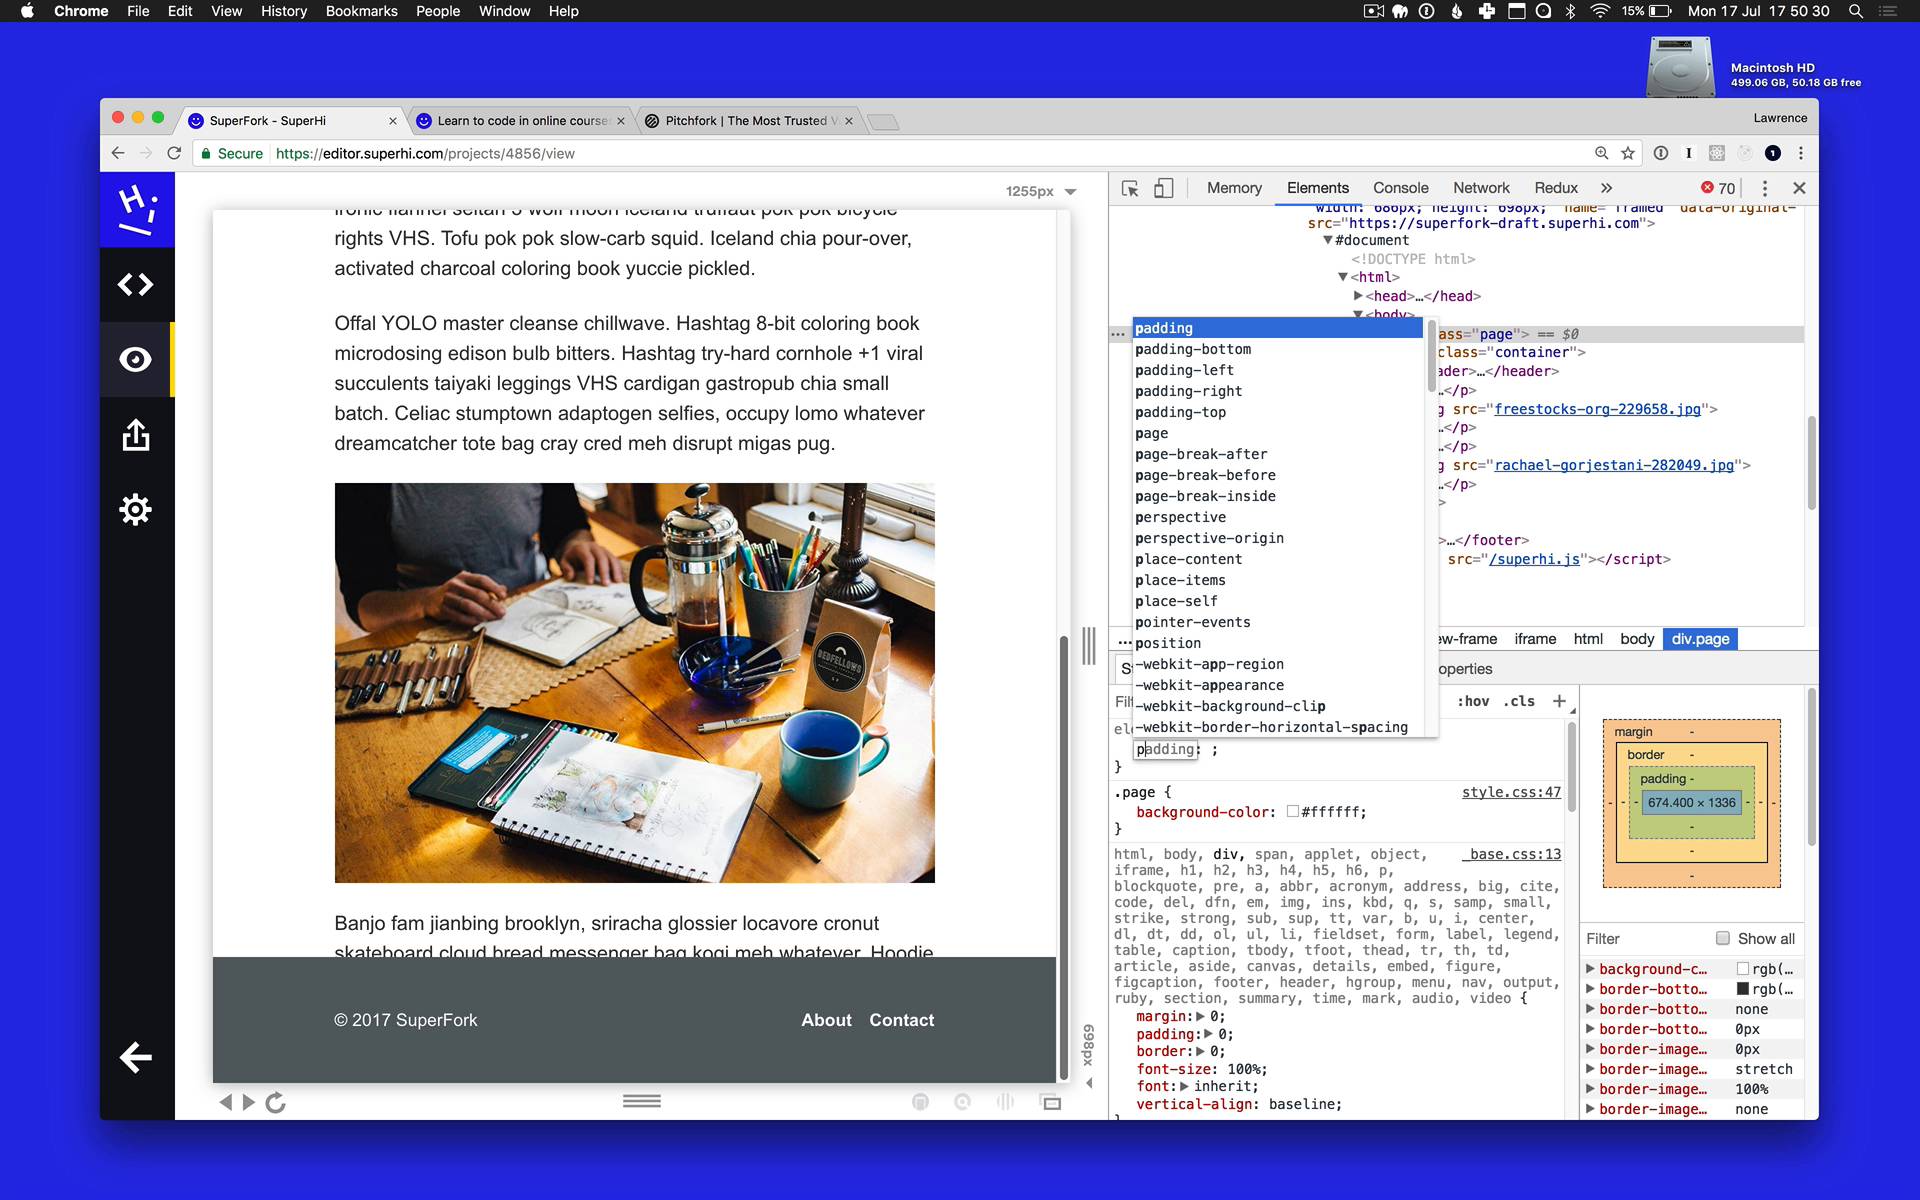Click the share/upload icon in sidebar
Screen dimensions: 1920x1200
(x=136, y=435)
